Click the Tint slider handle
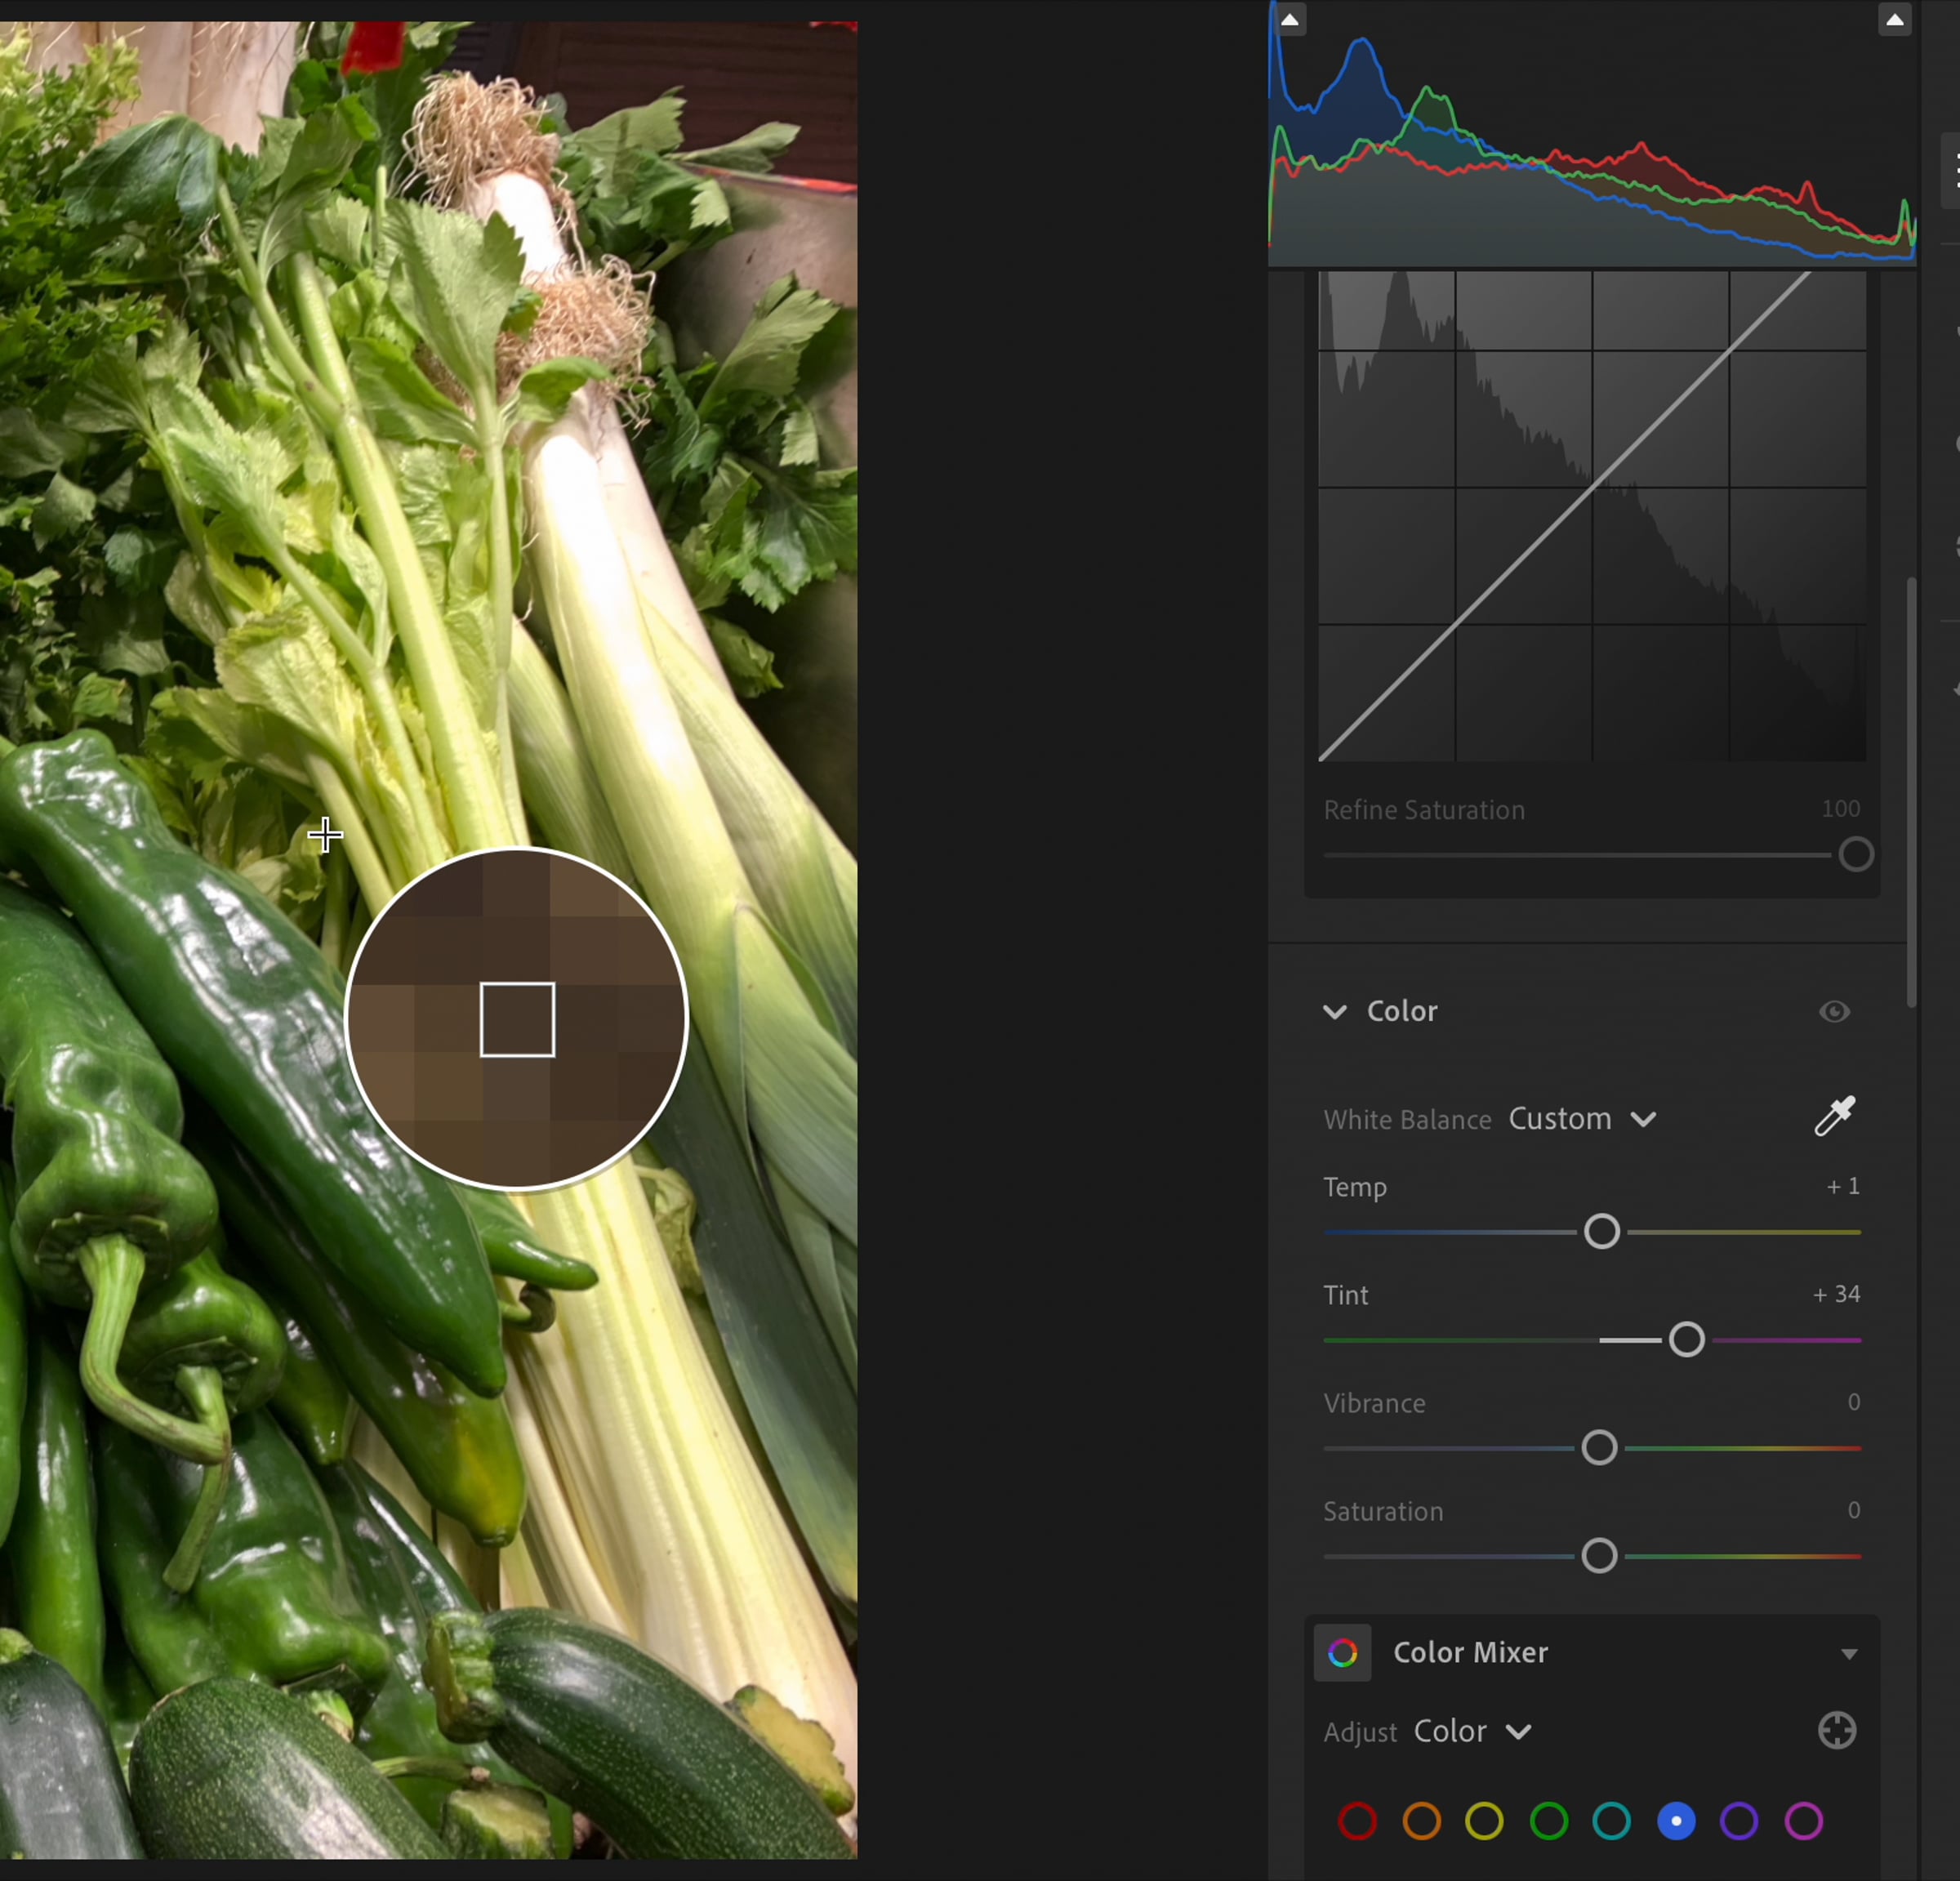The width and height of the screenshot is (1960, 1881). coord(1687,1339)
